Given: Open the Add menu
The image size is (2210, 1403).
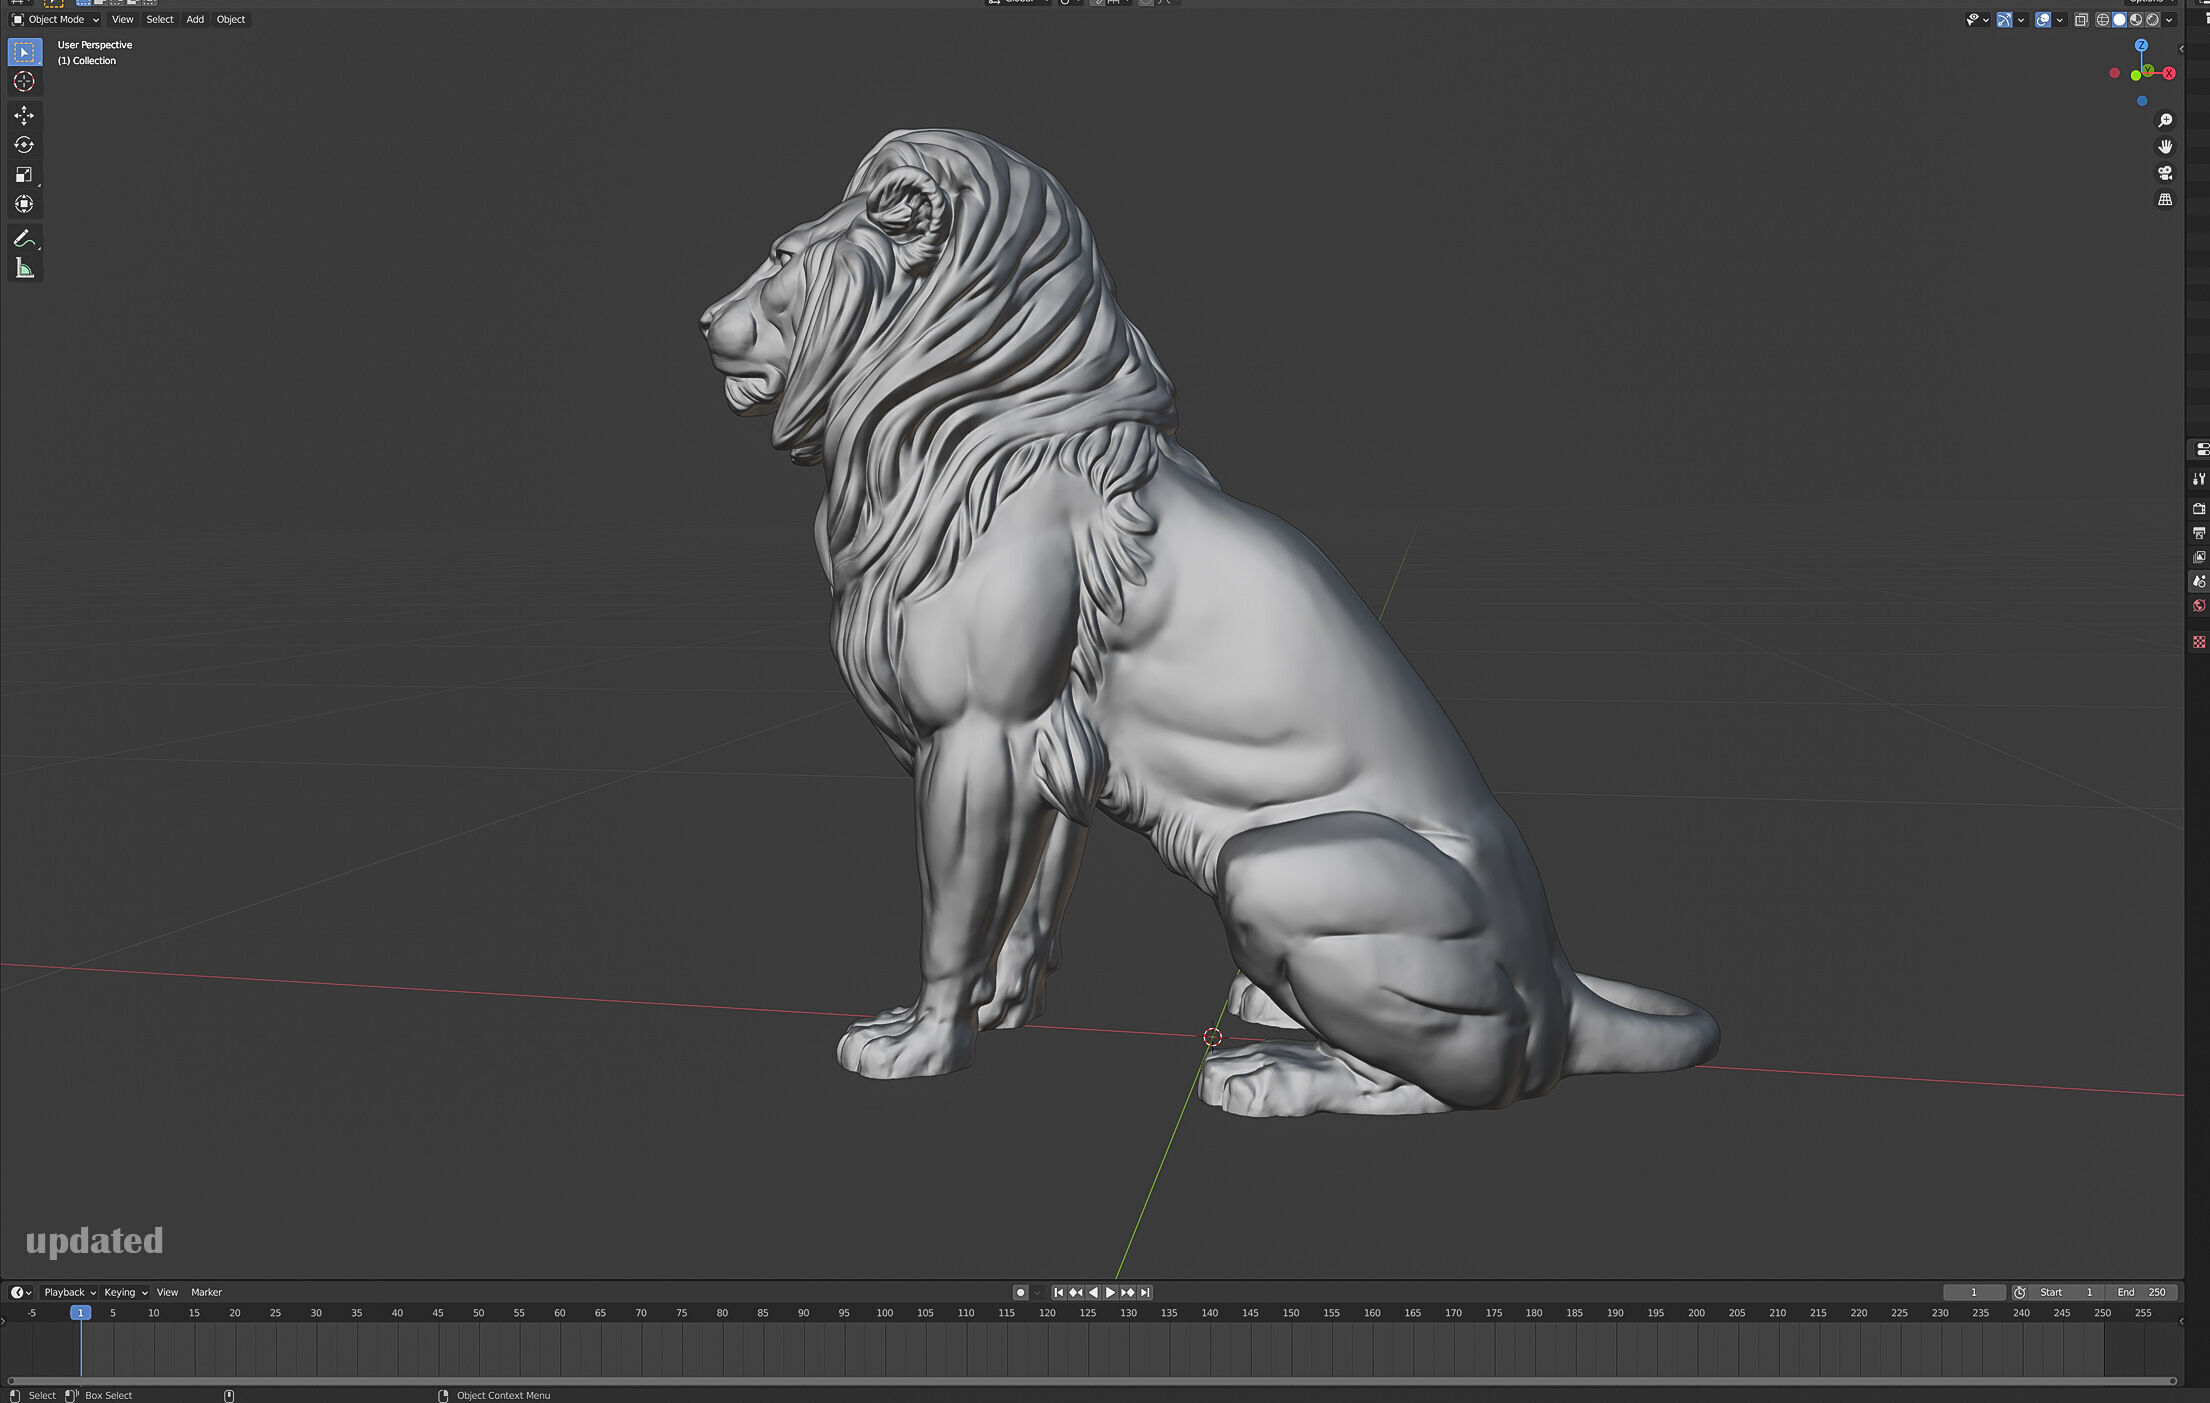Looking at the screenshot, I should [195, 20].
